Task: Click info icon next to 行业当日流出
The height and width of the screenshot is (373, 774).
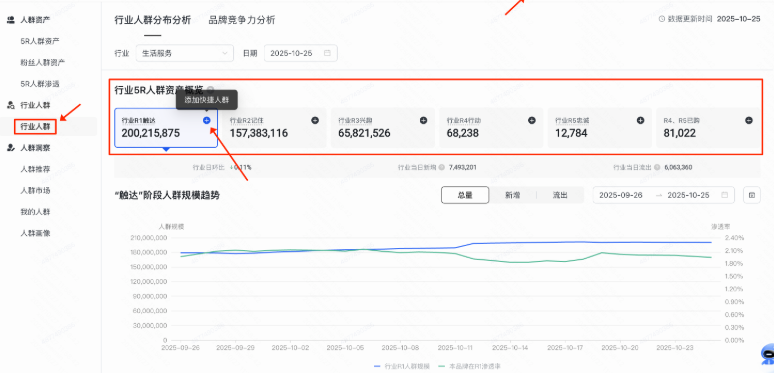Action: point(657,167)
